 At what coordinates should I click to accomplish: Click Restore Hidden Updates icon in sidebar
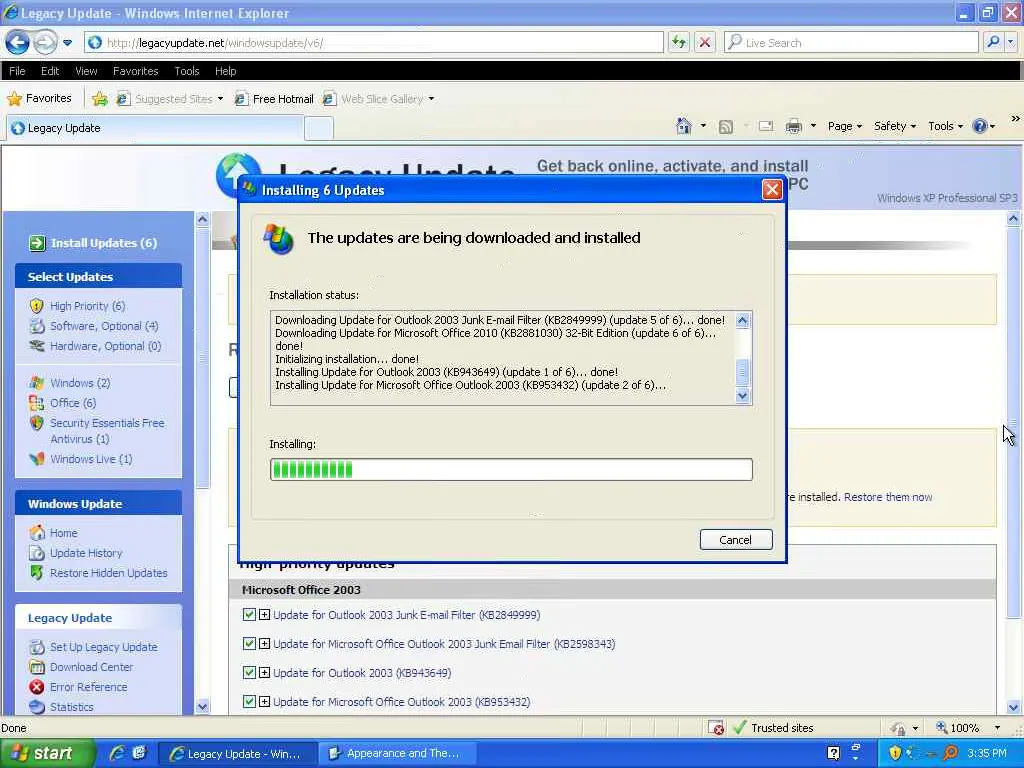click(37, 573)
